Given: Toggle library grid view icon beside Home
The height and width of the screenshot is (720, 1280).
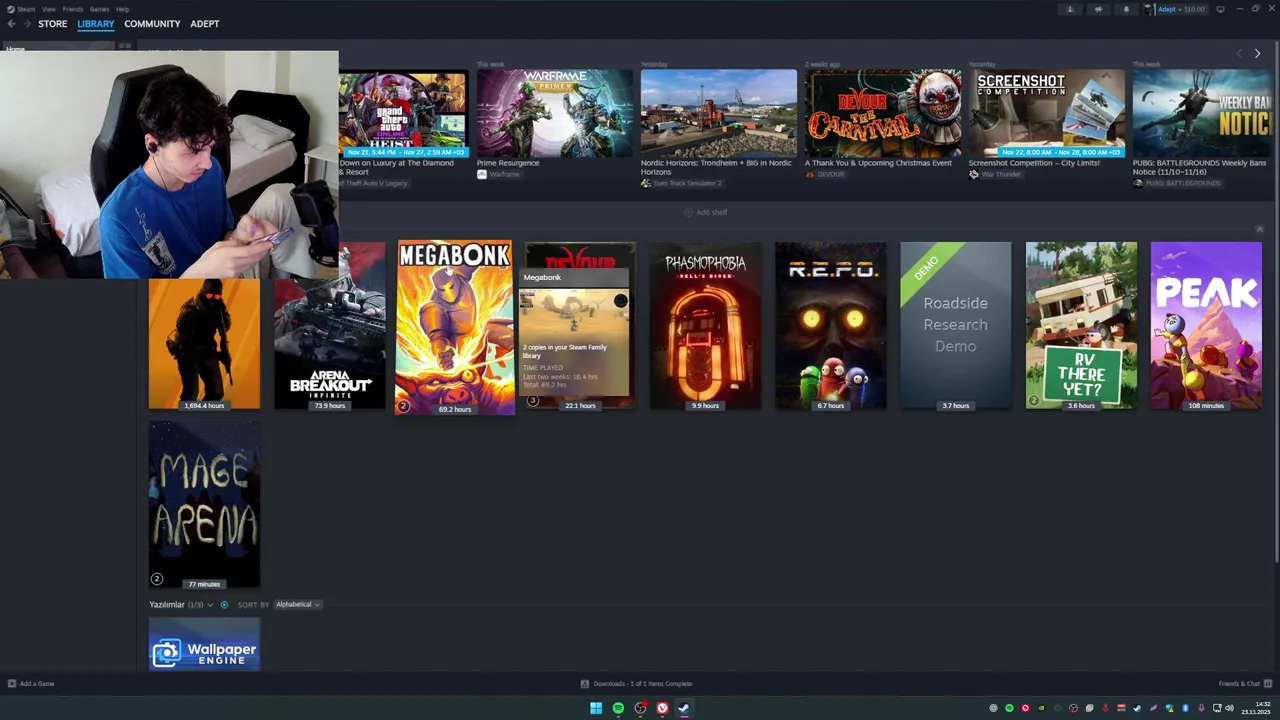Looking at the screenshot, I should [125, 46].
